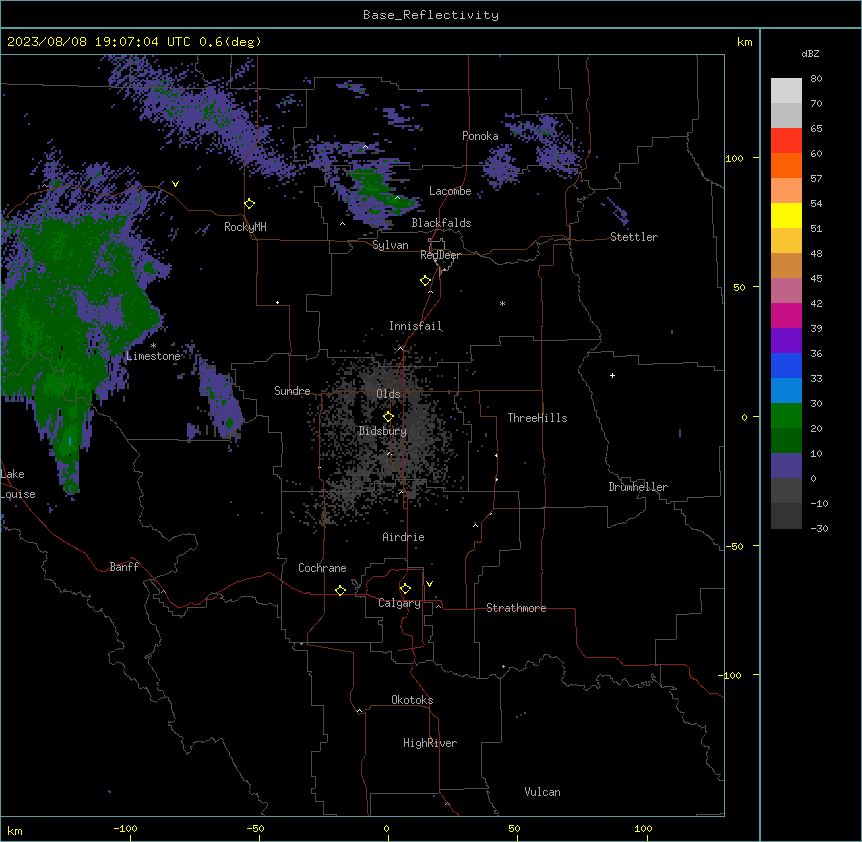Select the magenta 39-42 dBZ legend swatch

coord(786,315)
